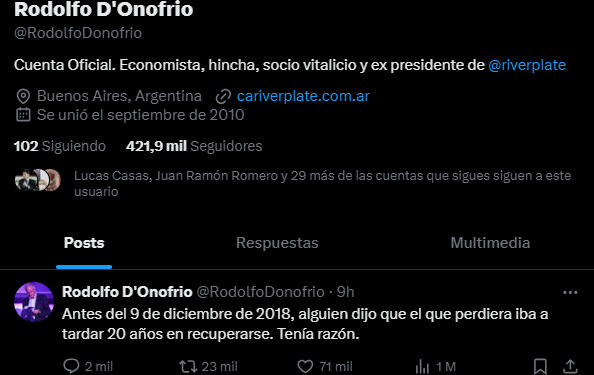594x375 pixels.
Task: Repost the tweet via retweet icon
Action: 188,366
